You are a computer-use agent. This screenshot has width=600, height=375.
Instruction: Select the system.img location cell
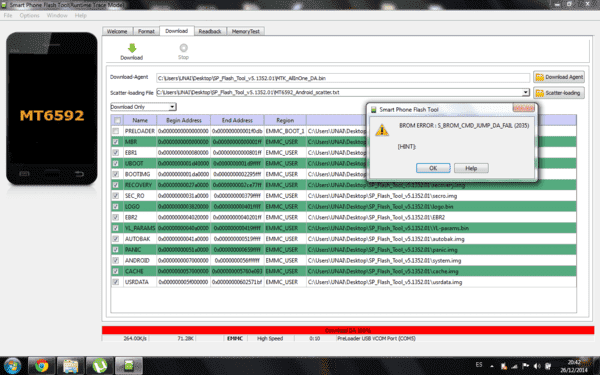(x=441, y=261)
